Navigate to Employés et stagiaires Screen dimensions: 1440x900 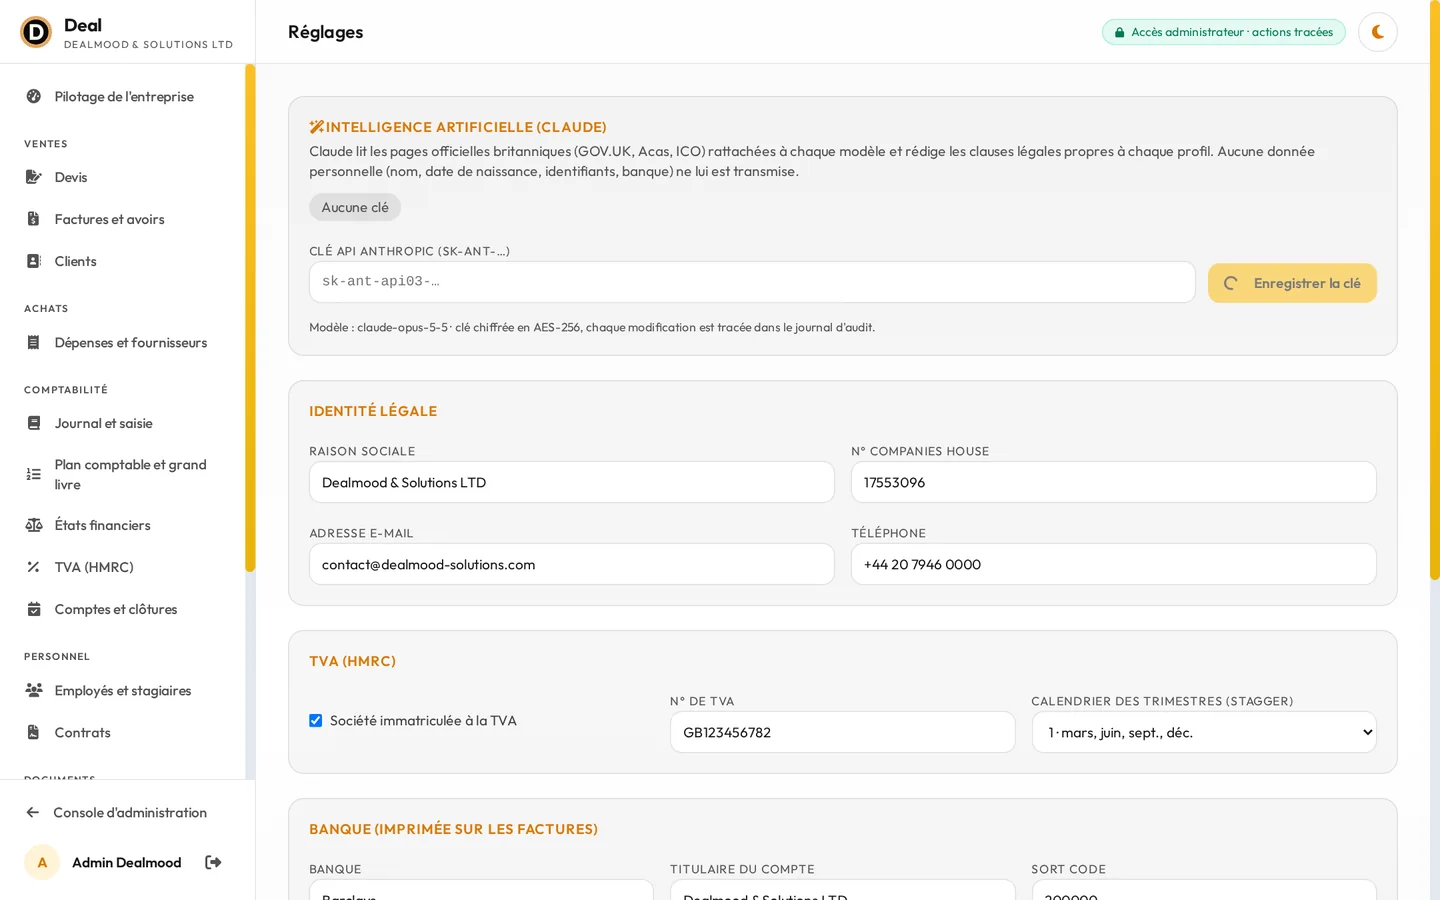123,690
